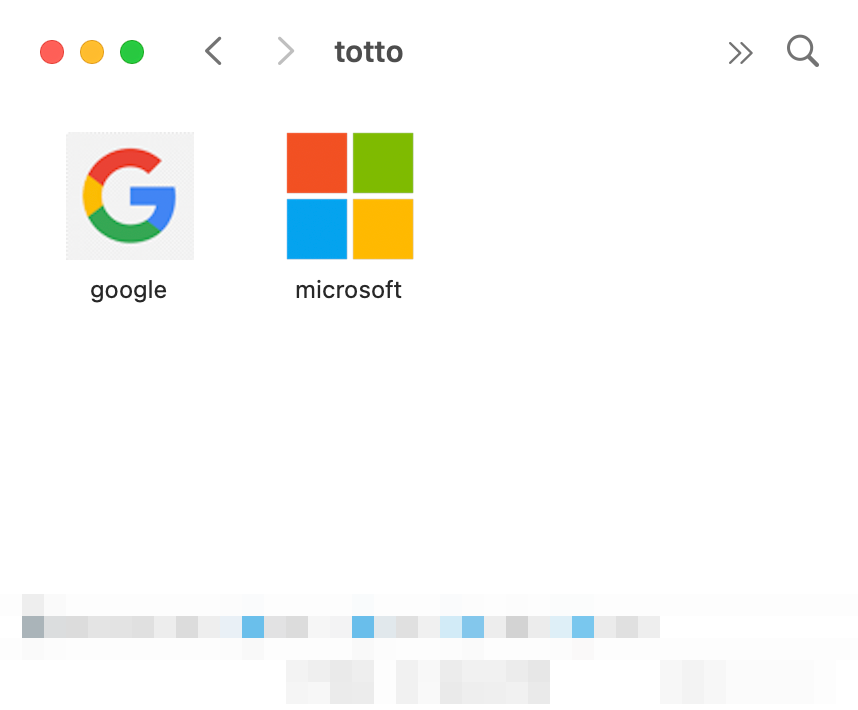Image resolution: width=858 pixels, height=710 pixels.
Task: Open the search magnifier in the toolbar
Action: click(803, 51)
